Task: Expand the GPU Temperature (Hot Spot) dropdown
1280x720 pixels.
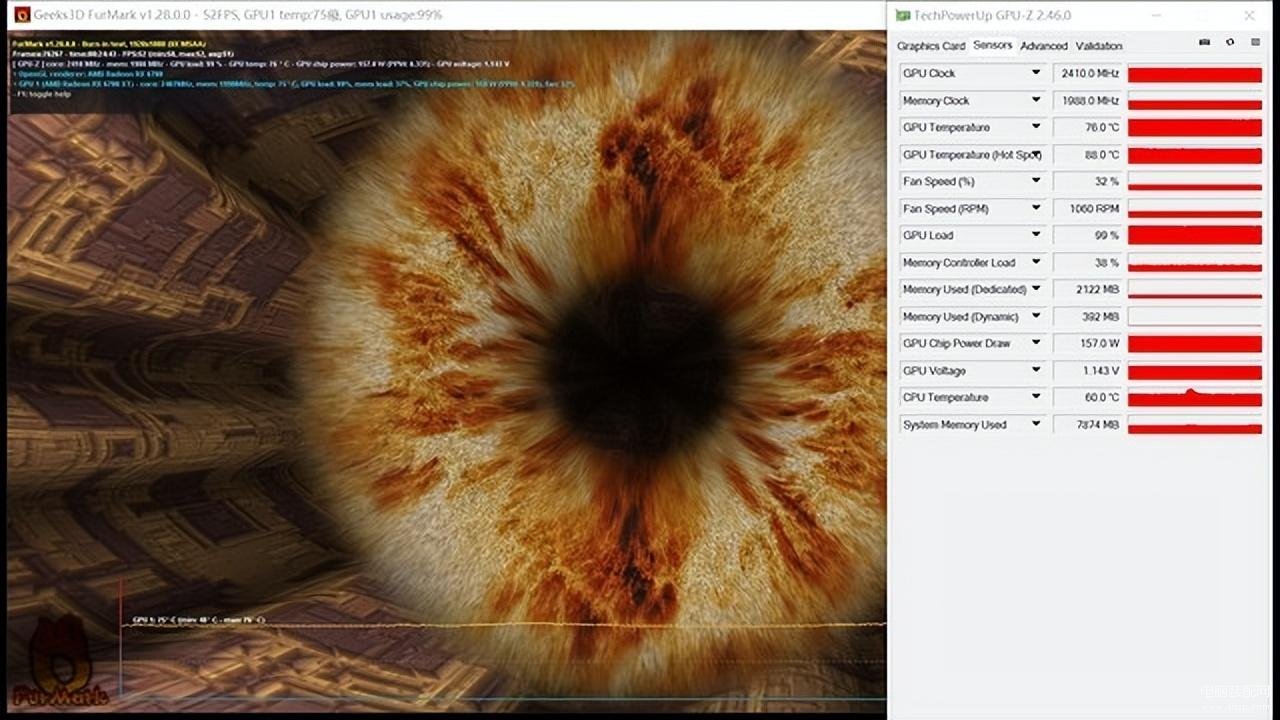Action: 1036,154
